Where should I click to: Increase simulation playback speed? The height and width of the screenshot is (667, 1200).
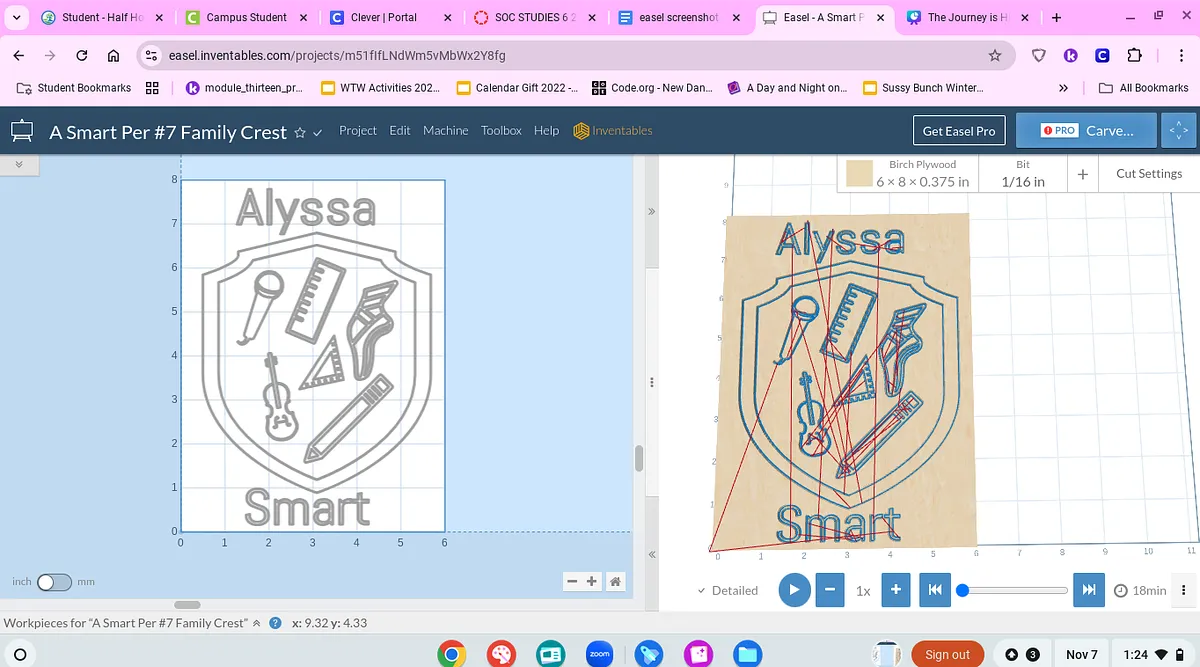pyautogui.click(x=896, y=590)
